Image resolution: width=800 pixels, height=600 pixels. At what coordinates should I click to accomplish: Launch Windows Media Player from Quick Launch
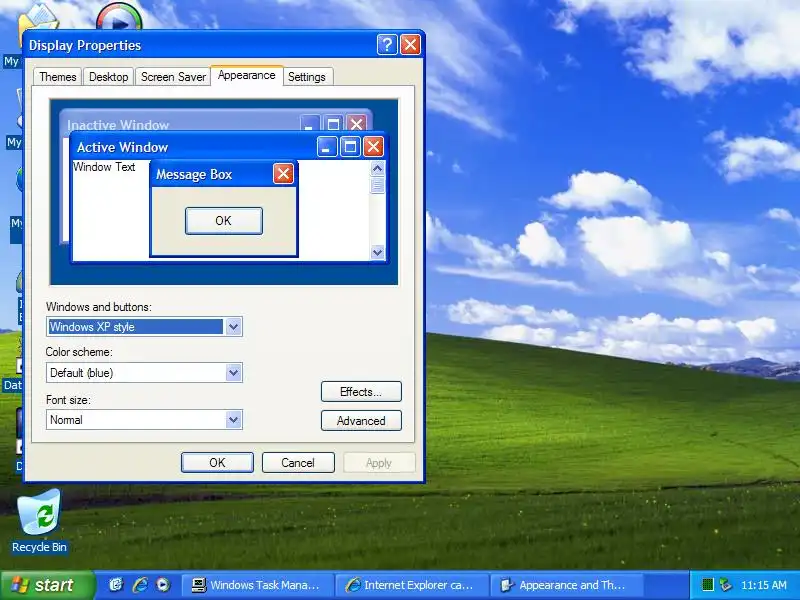163,585
